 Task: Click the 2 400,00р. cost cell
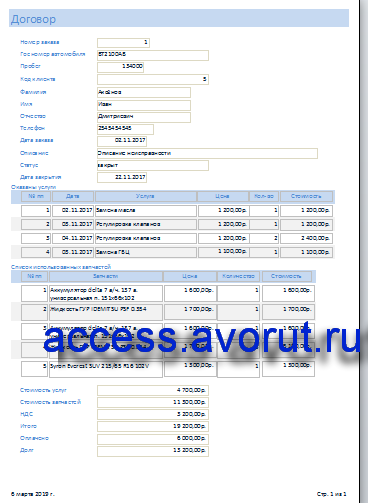click(x=306, y=238)
